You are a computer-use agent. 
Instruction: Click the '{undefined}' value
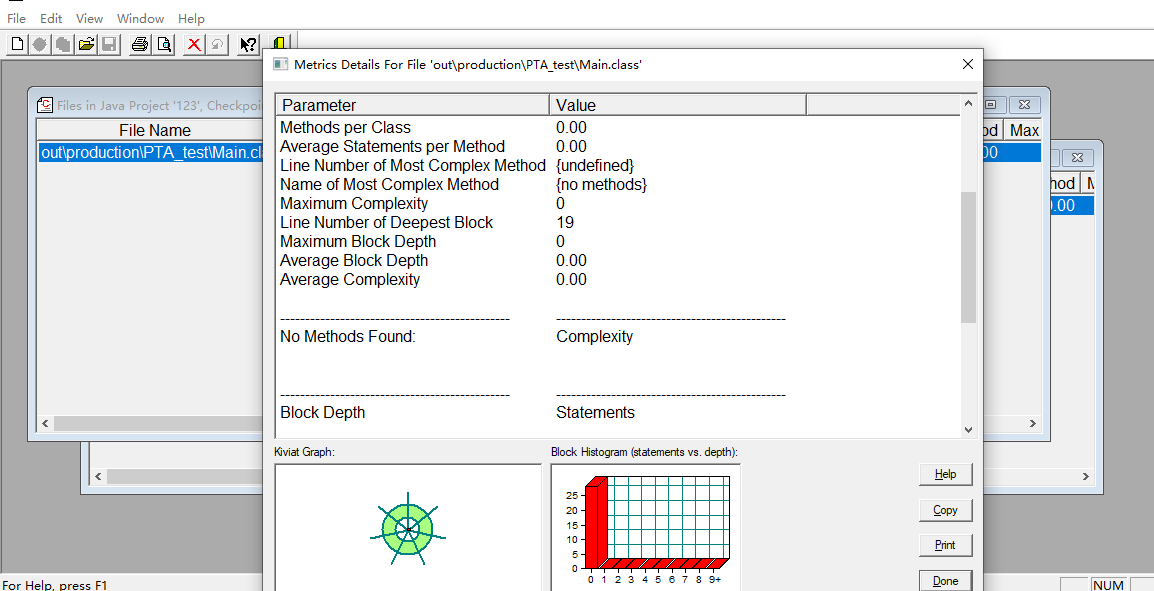pos(595,166)
